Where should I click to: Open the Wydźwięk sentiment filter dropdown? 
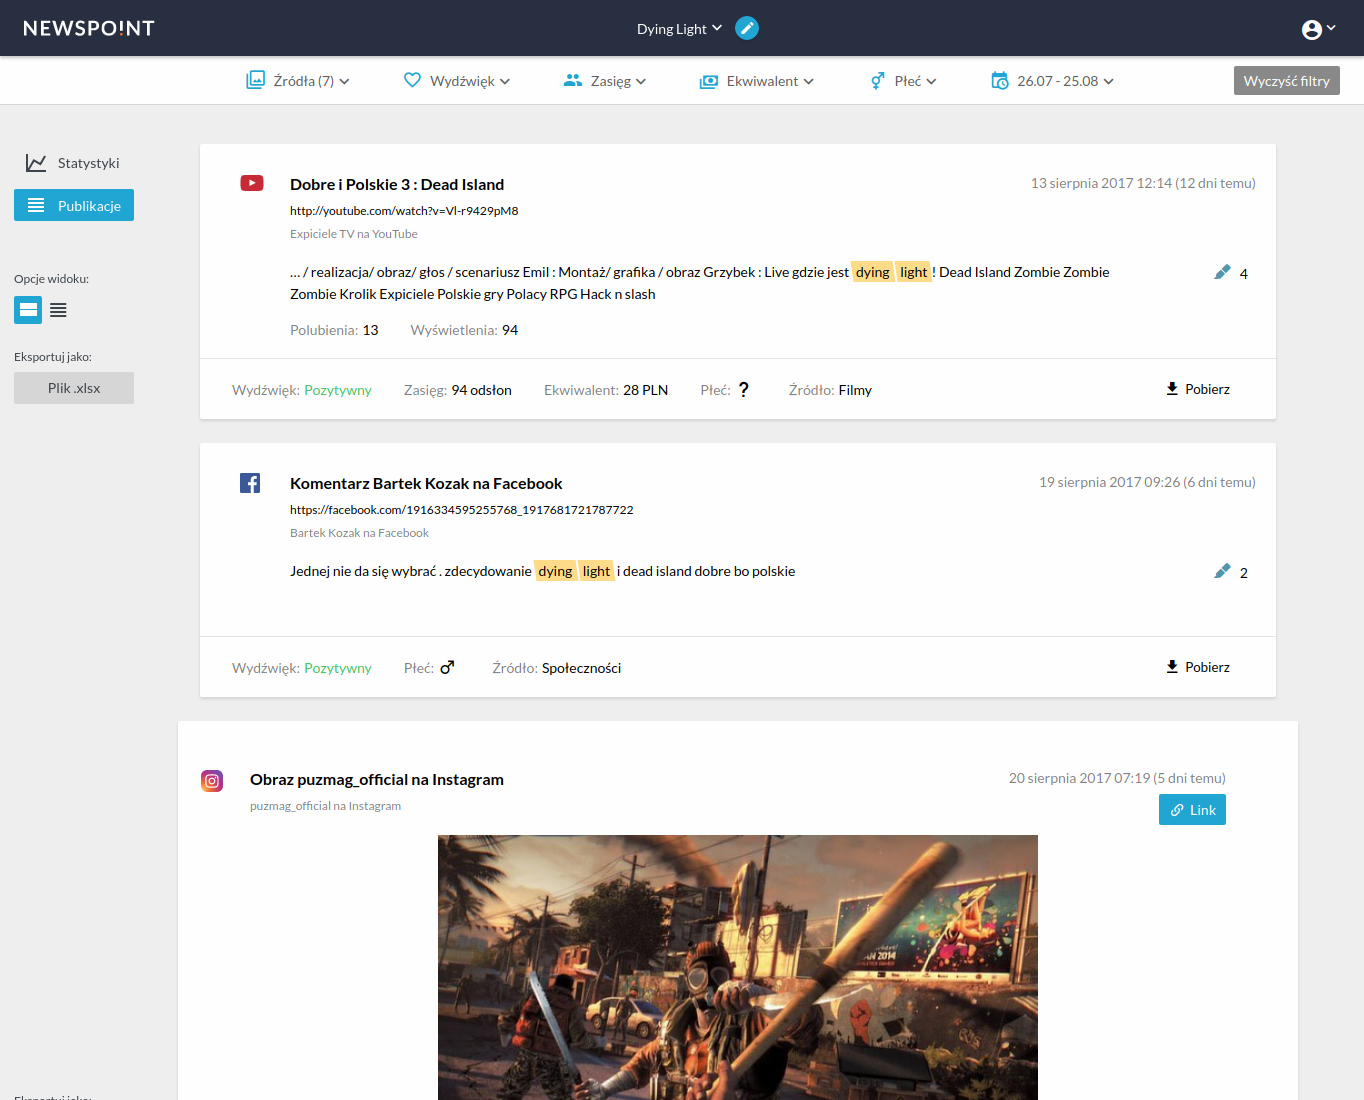457,81
